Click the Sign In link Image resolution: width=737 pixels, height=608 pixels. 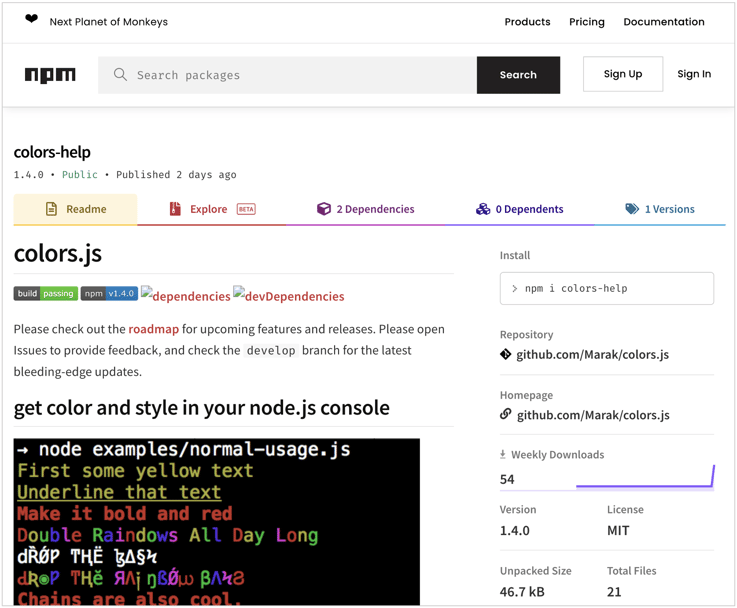pyautogui.click(x=694, y=74)
